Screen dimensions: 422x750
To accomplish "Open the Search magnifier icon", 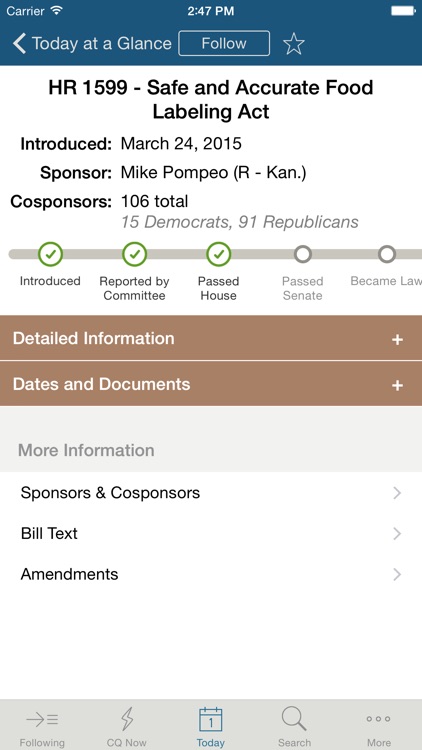I will pos(294,719).
